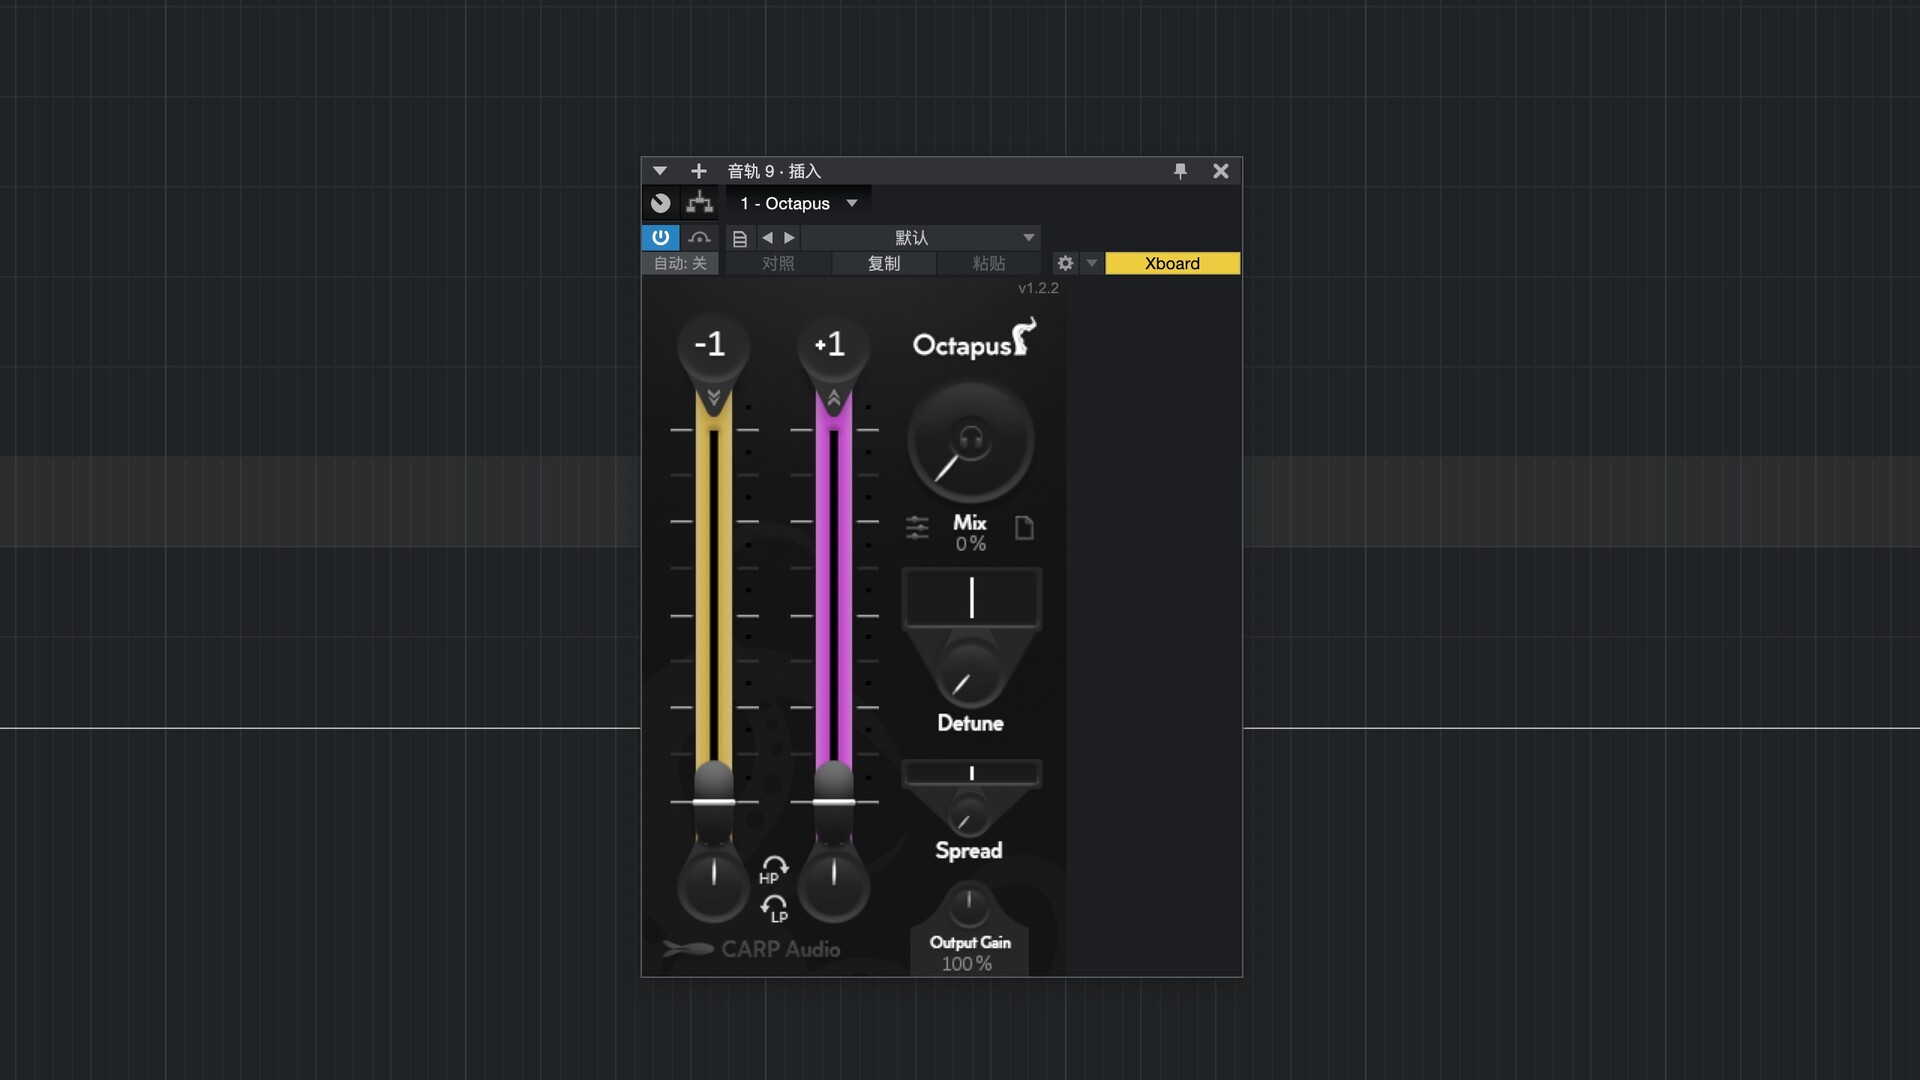Select the previous preset arrow
1920x1080 pixels.
(x=767, y=238)
